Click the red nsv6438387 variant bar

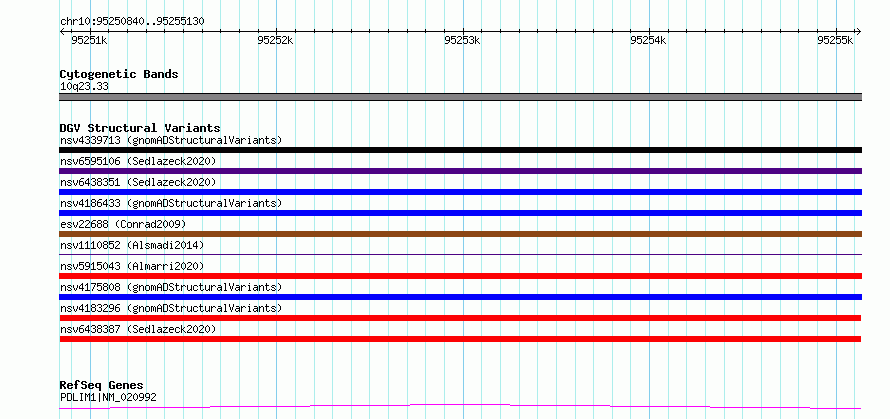coord(460,339)
